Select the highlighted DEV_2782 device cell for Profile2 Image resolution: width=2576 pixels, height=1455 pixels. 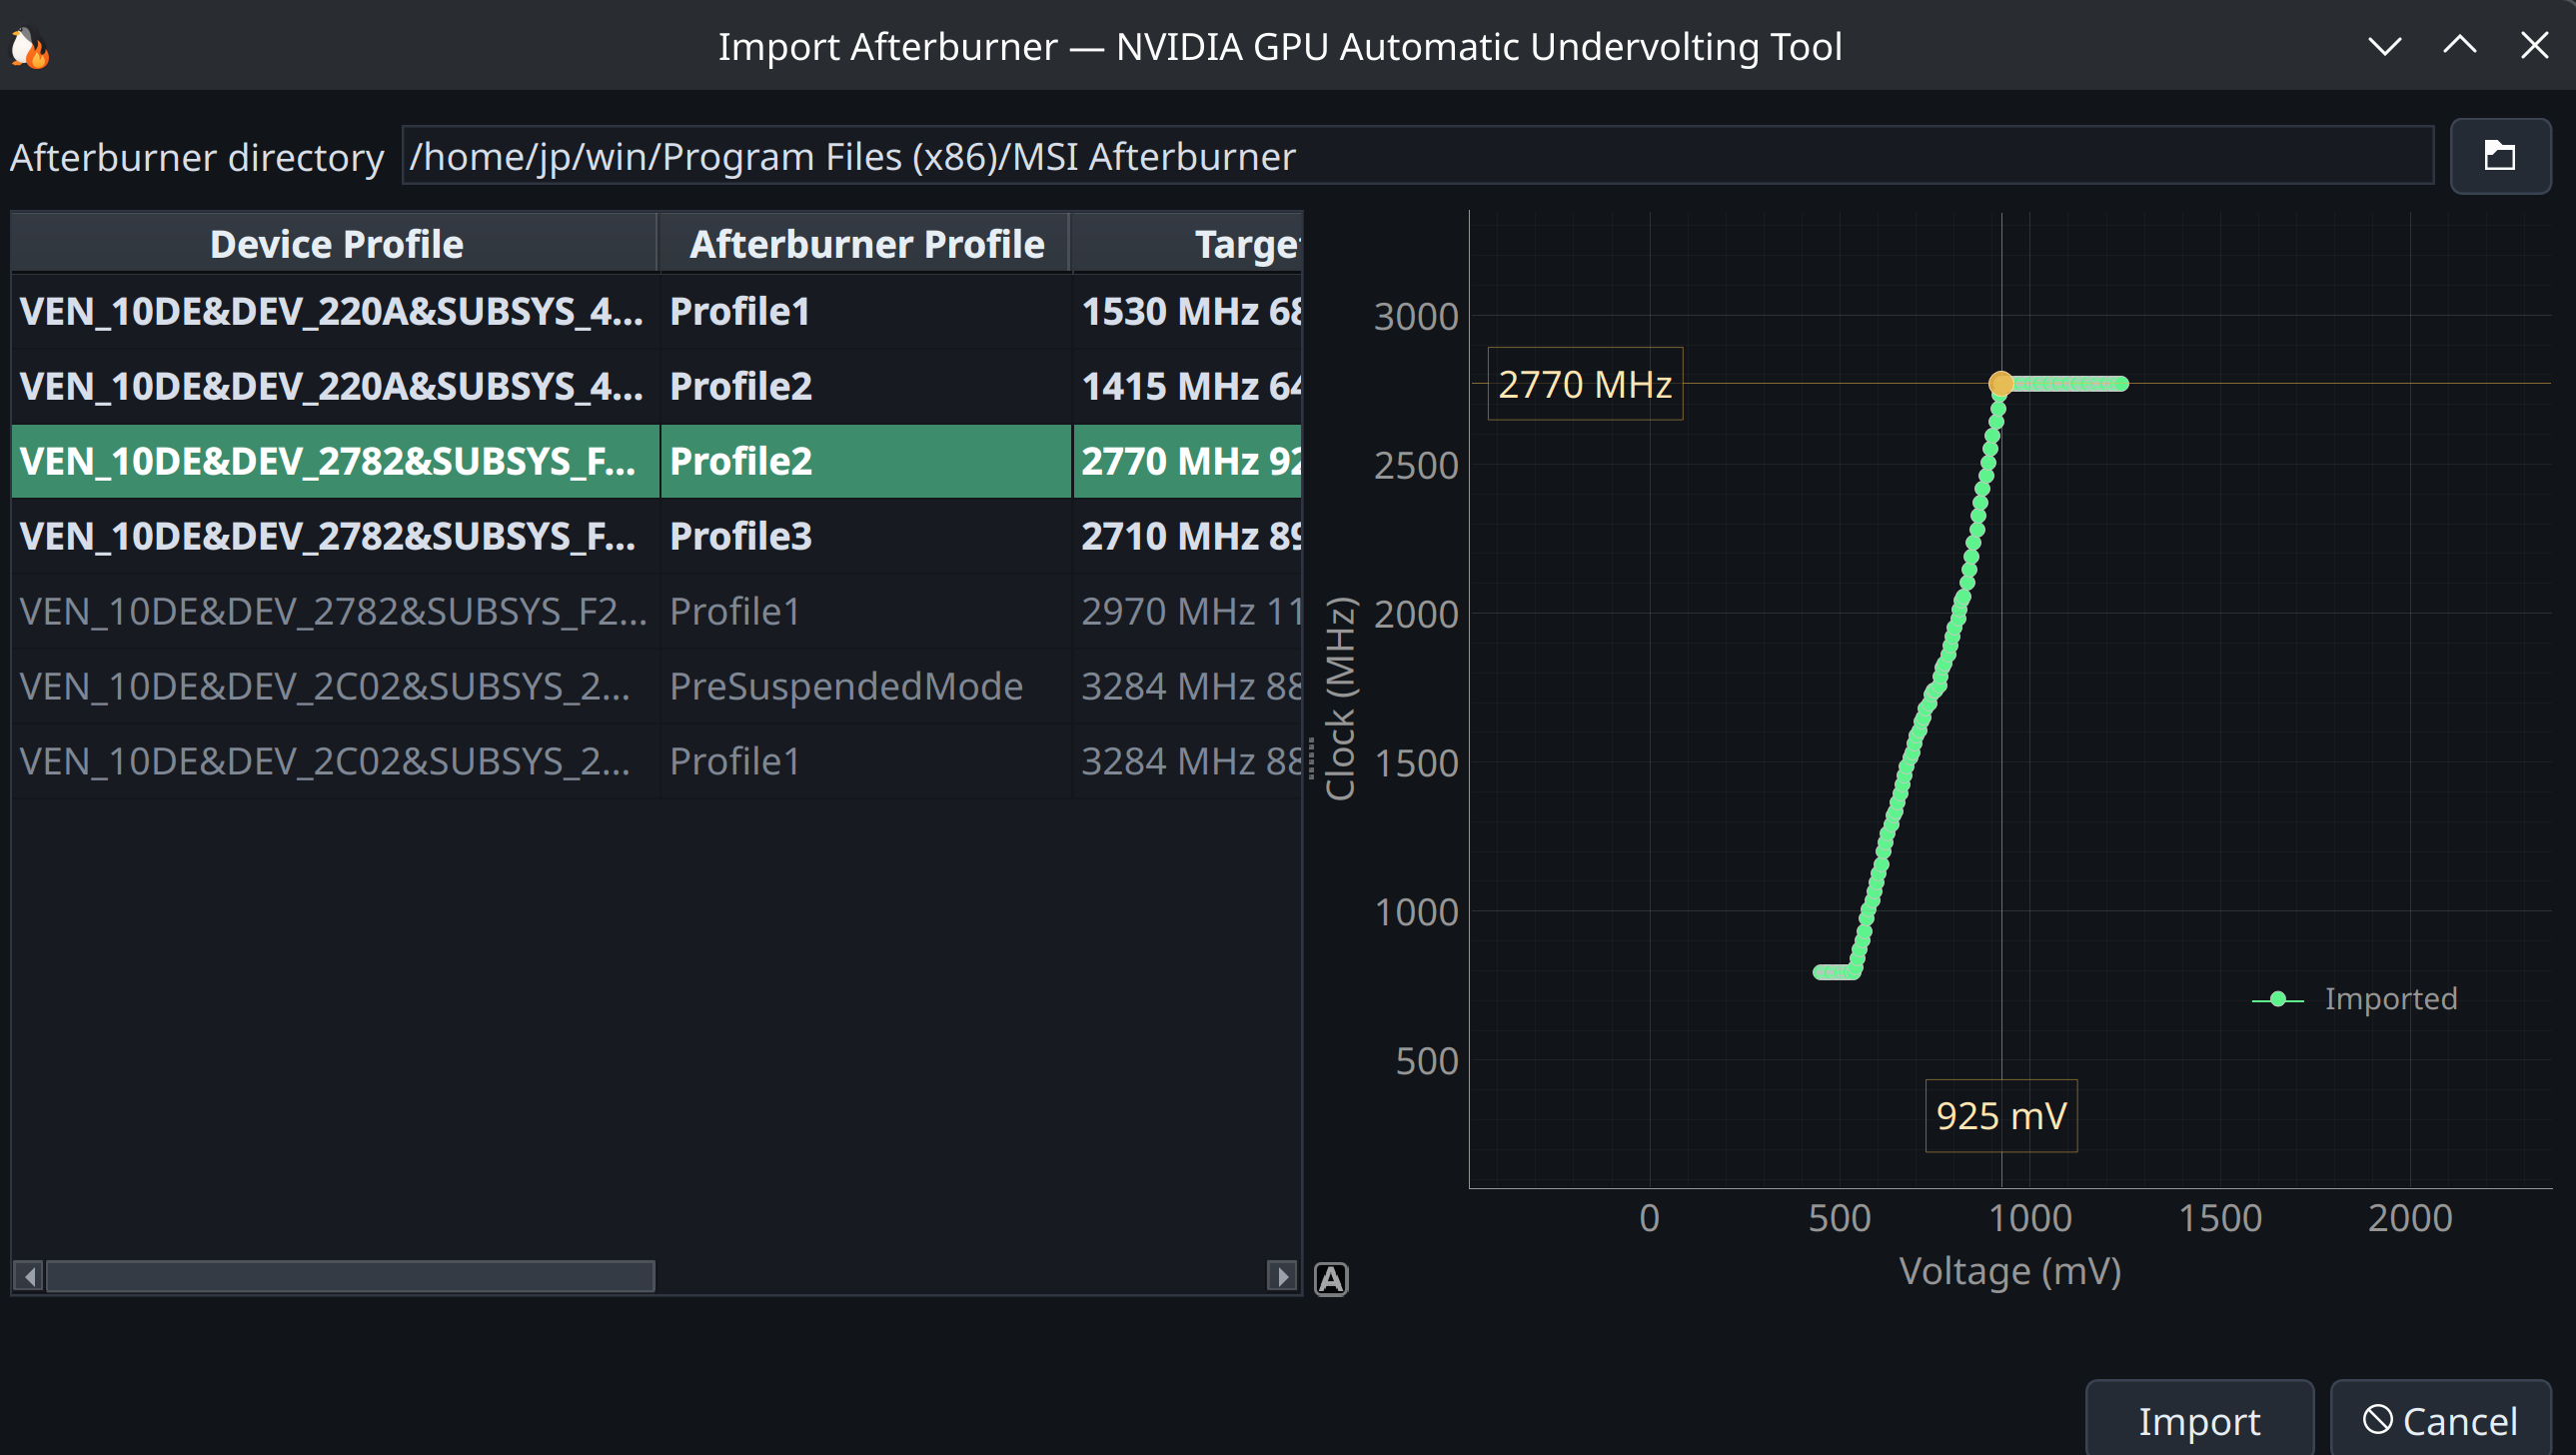click(335, 461)
